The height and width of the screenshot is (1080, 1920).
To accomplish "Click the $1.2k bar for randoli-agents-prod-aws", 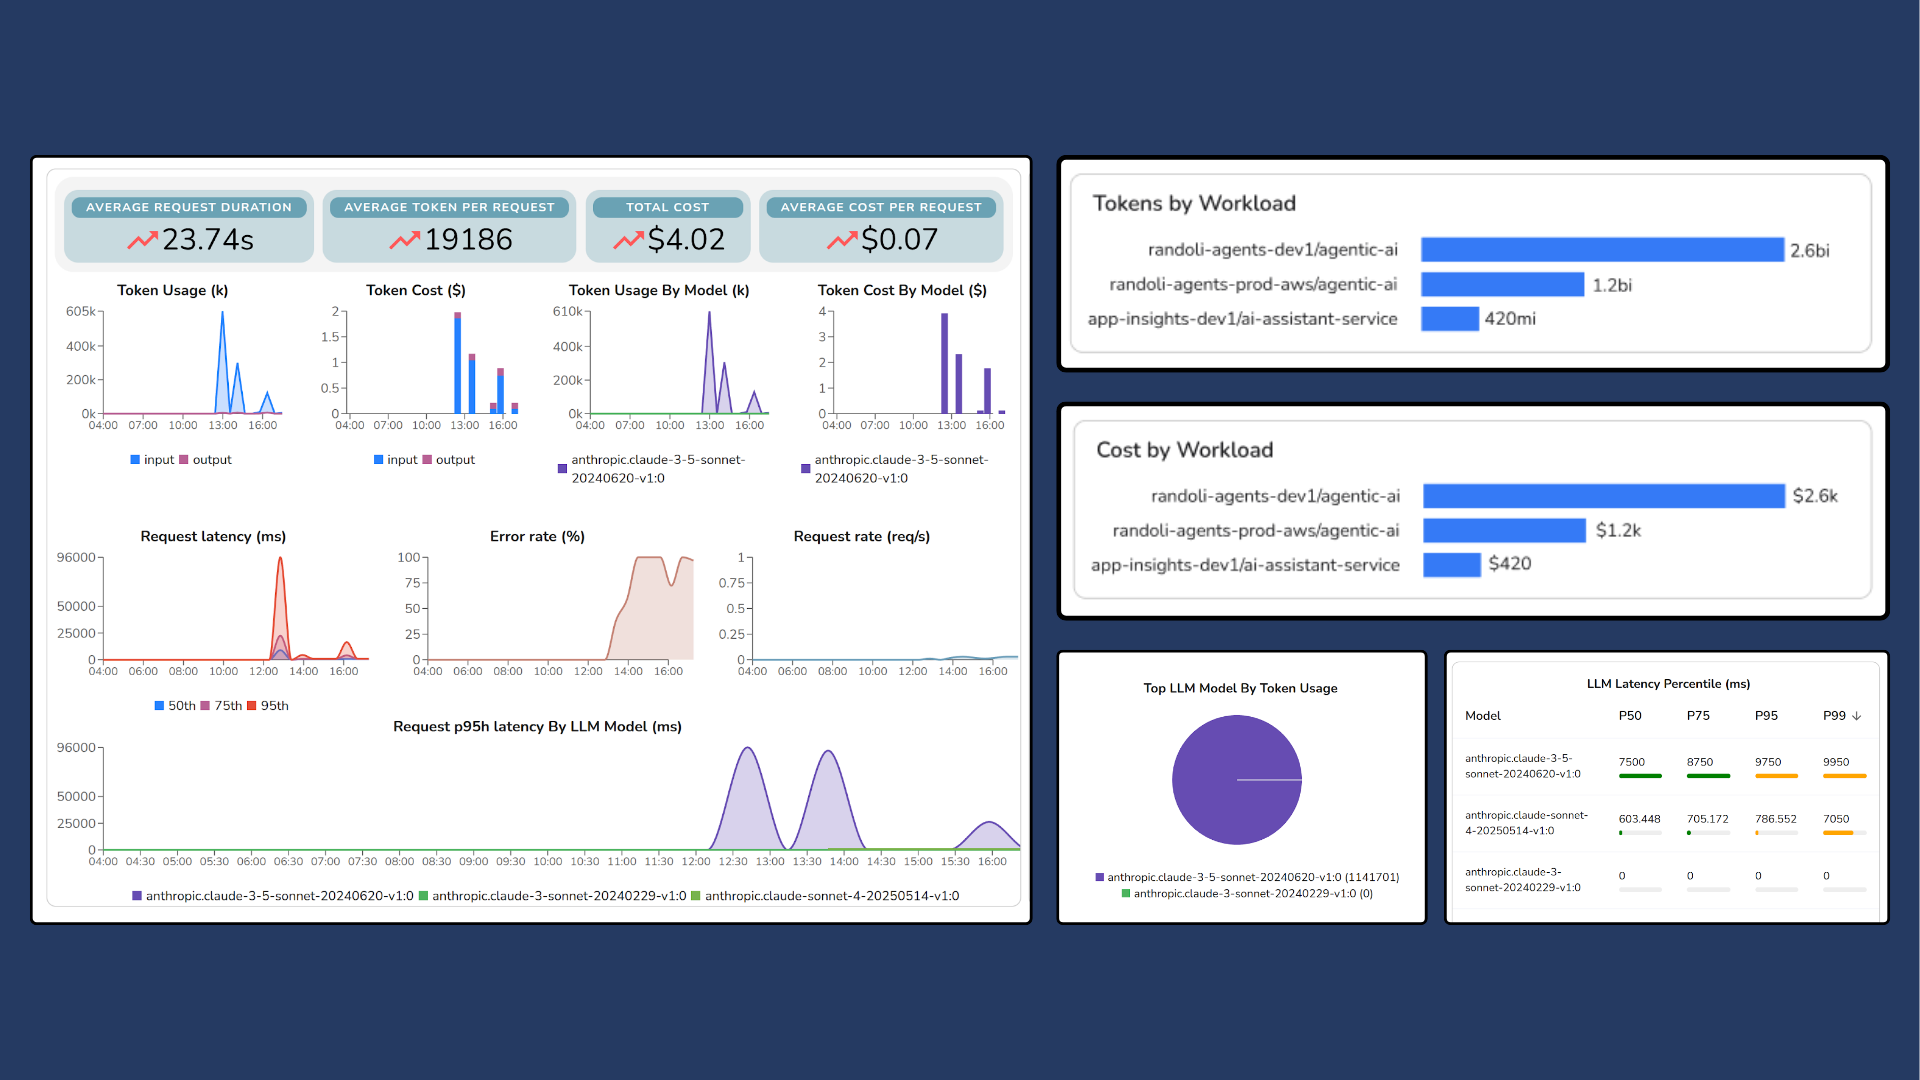I will click(x=1504, y=530).
